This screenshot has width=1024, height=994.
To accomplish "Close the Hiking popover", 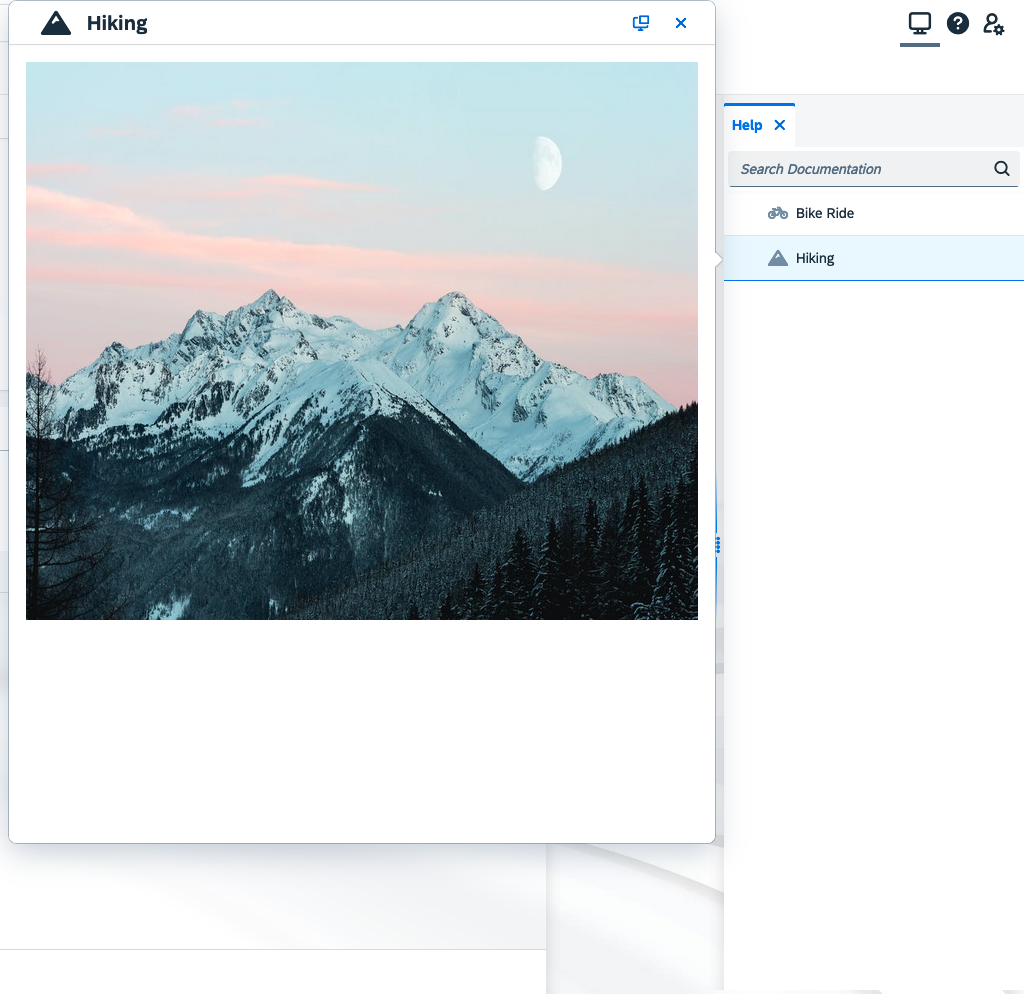I will point(681,23).
